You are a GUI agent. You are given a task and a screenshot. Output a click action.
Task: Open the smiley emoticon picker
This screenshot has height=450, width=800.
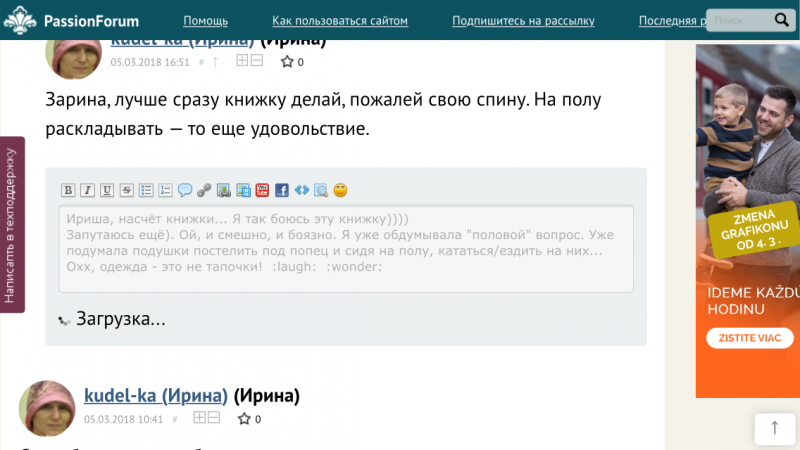click(340, 190)
